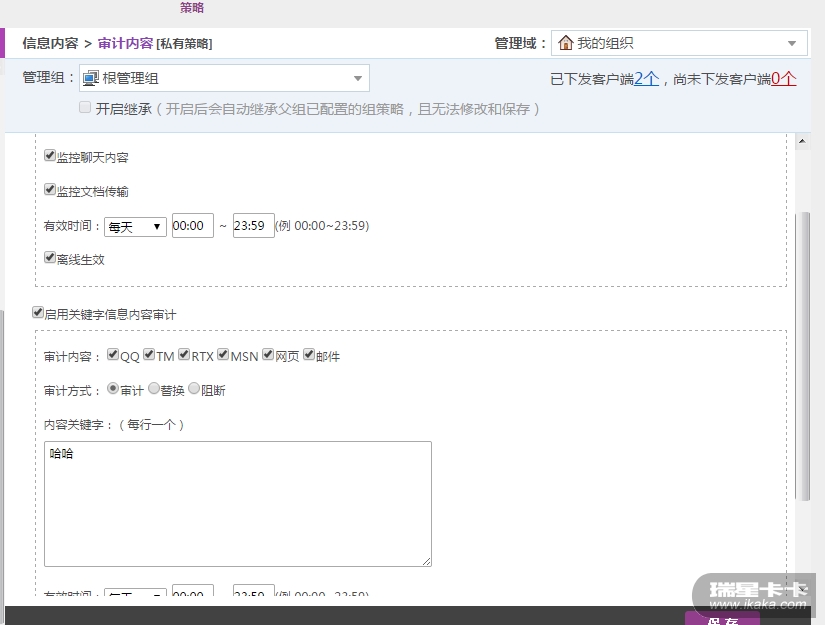Click the 00:00 start time field
This screenshot has height=625, width=825.
(193, 226)
